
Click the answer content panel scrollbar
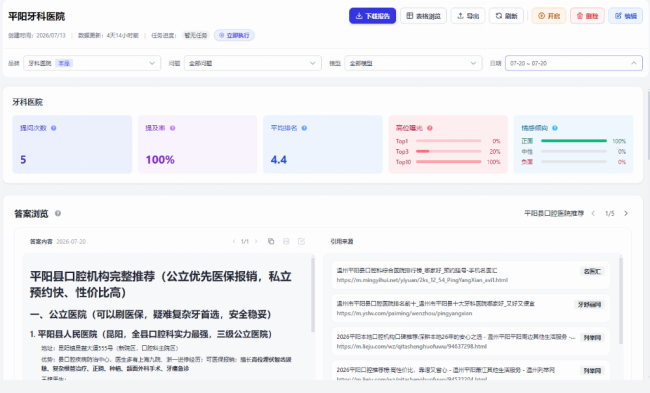click(313, 294)
